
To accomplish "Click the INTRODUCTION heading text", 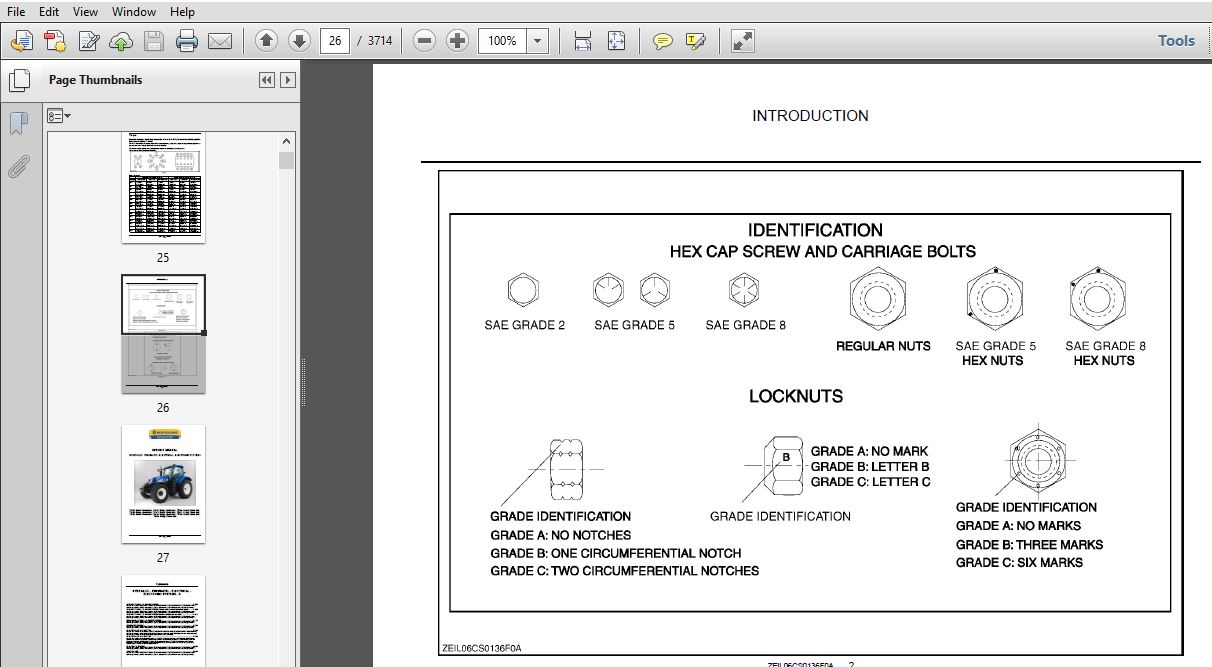I will [810, 116].
